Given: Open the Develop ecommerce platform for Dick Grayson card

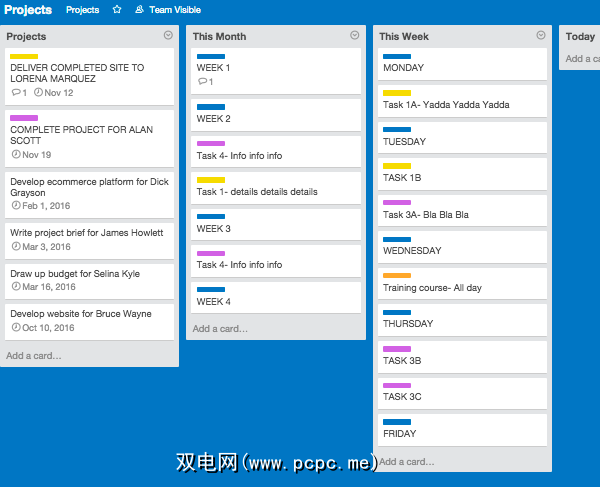Looking at the screenshot, I should [x=89, y=195].
